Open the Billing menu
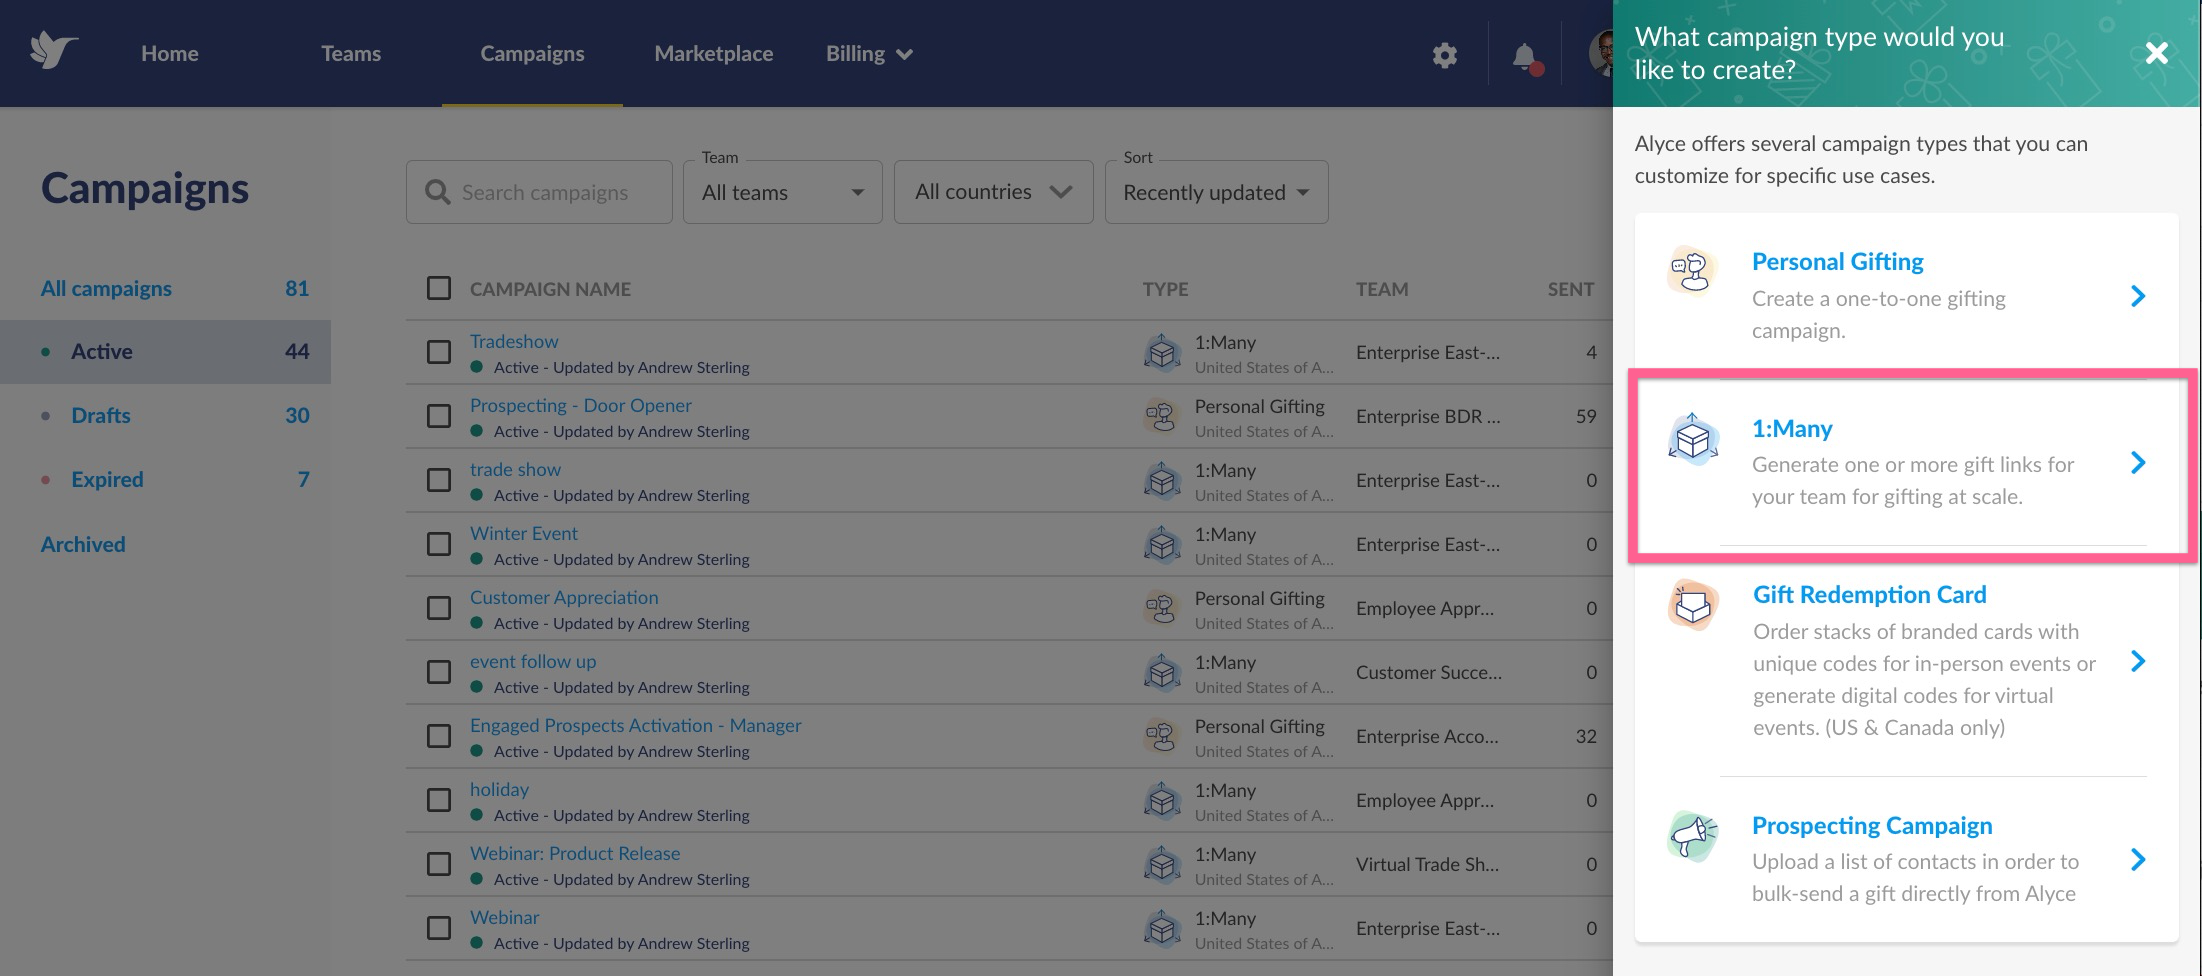Image resolution: width=2207 pixels, height=976 pixels. (x=869, y=53)
